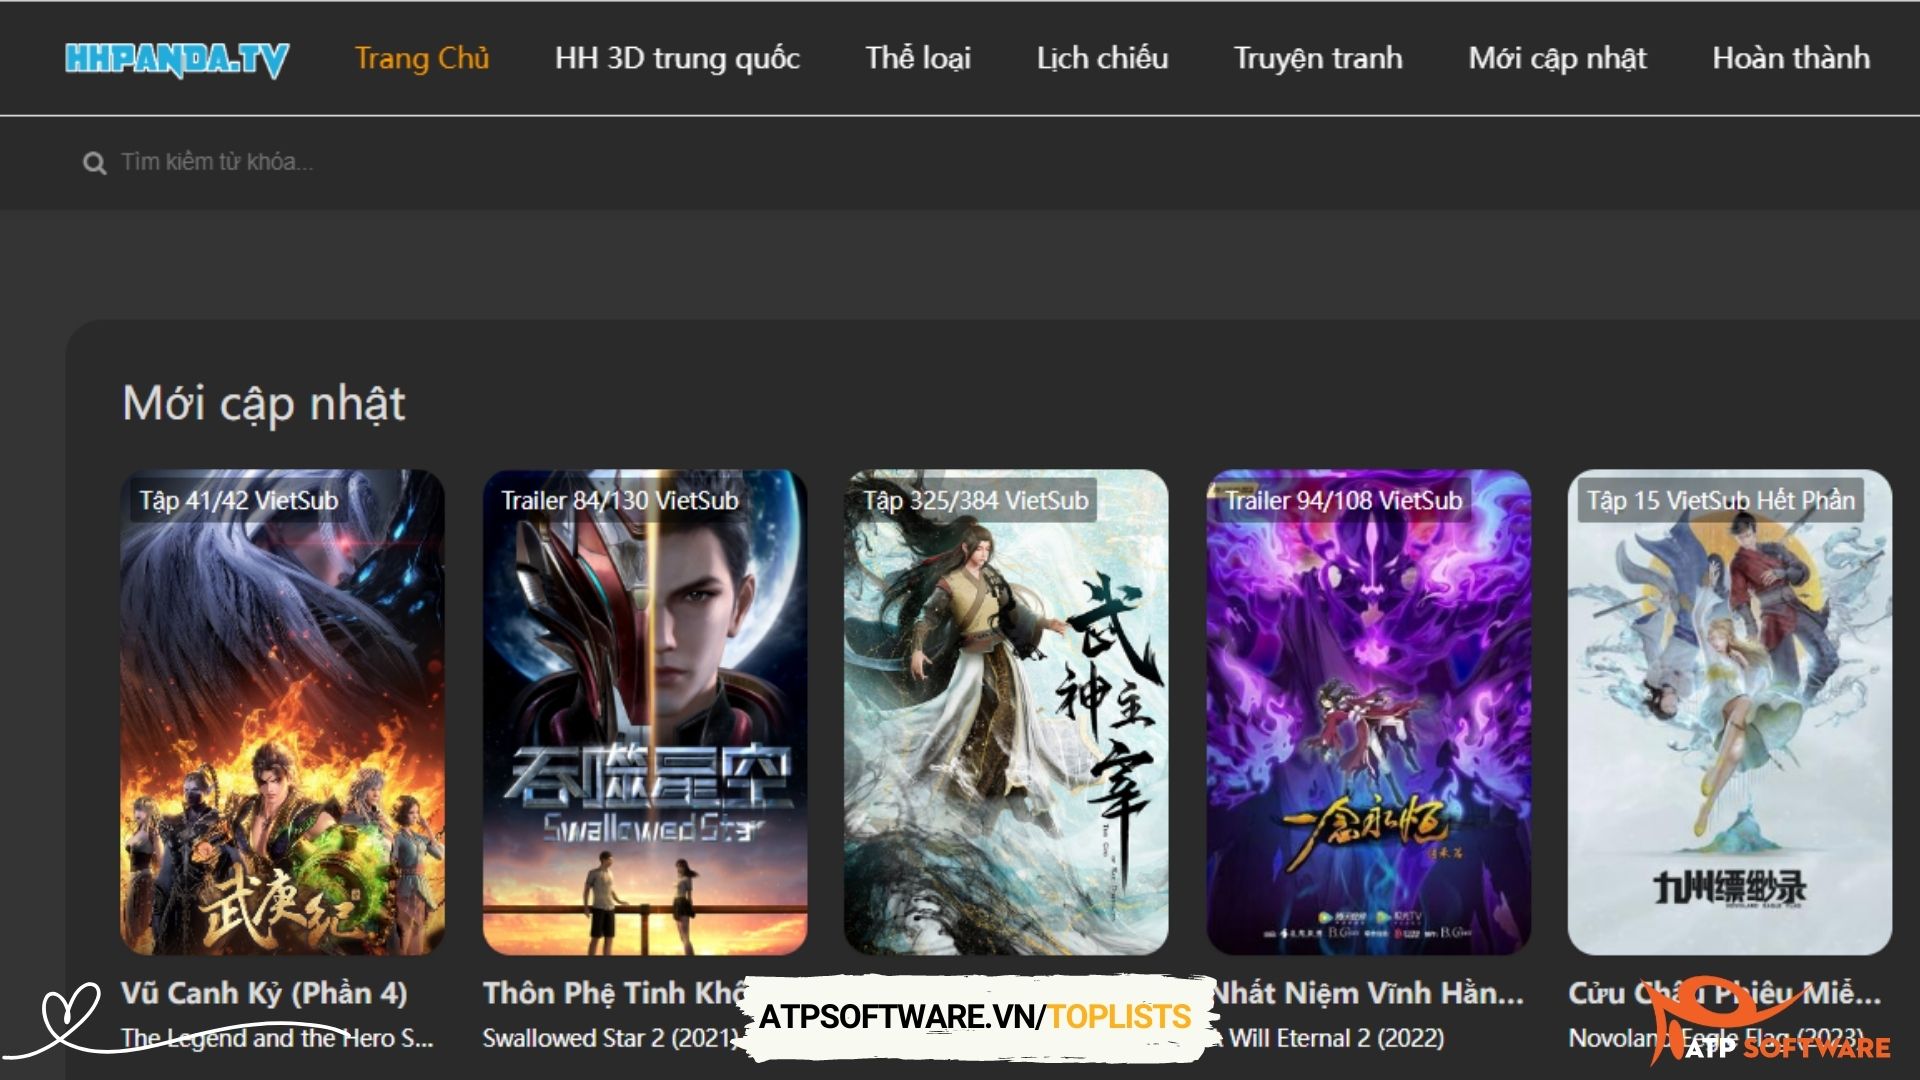Click the 'Mới cập nhật' section heading
Image resolution: width=1920 pixels, height=1080 pixels.
[264, 404]
